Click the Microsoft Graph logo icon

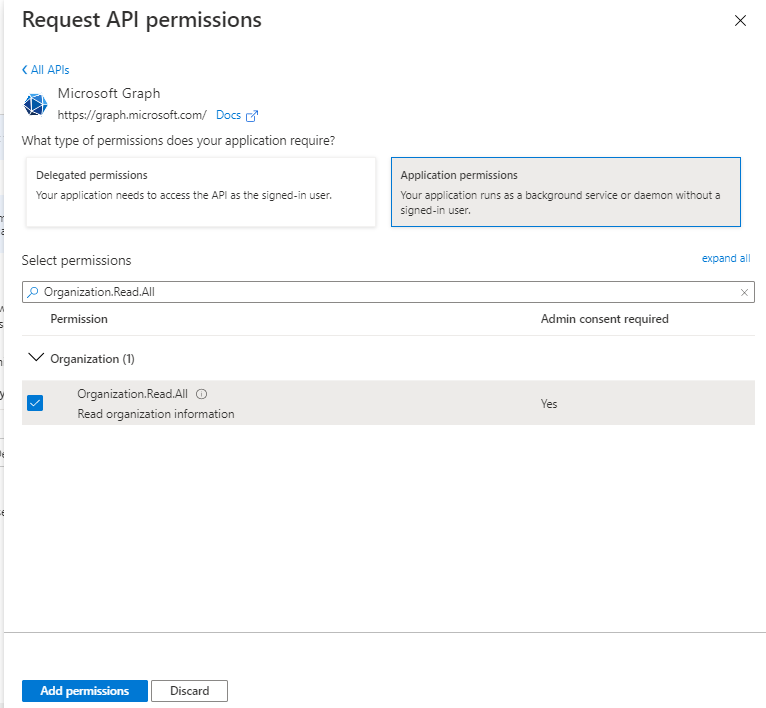point(36,105)
